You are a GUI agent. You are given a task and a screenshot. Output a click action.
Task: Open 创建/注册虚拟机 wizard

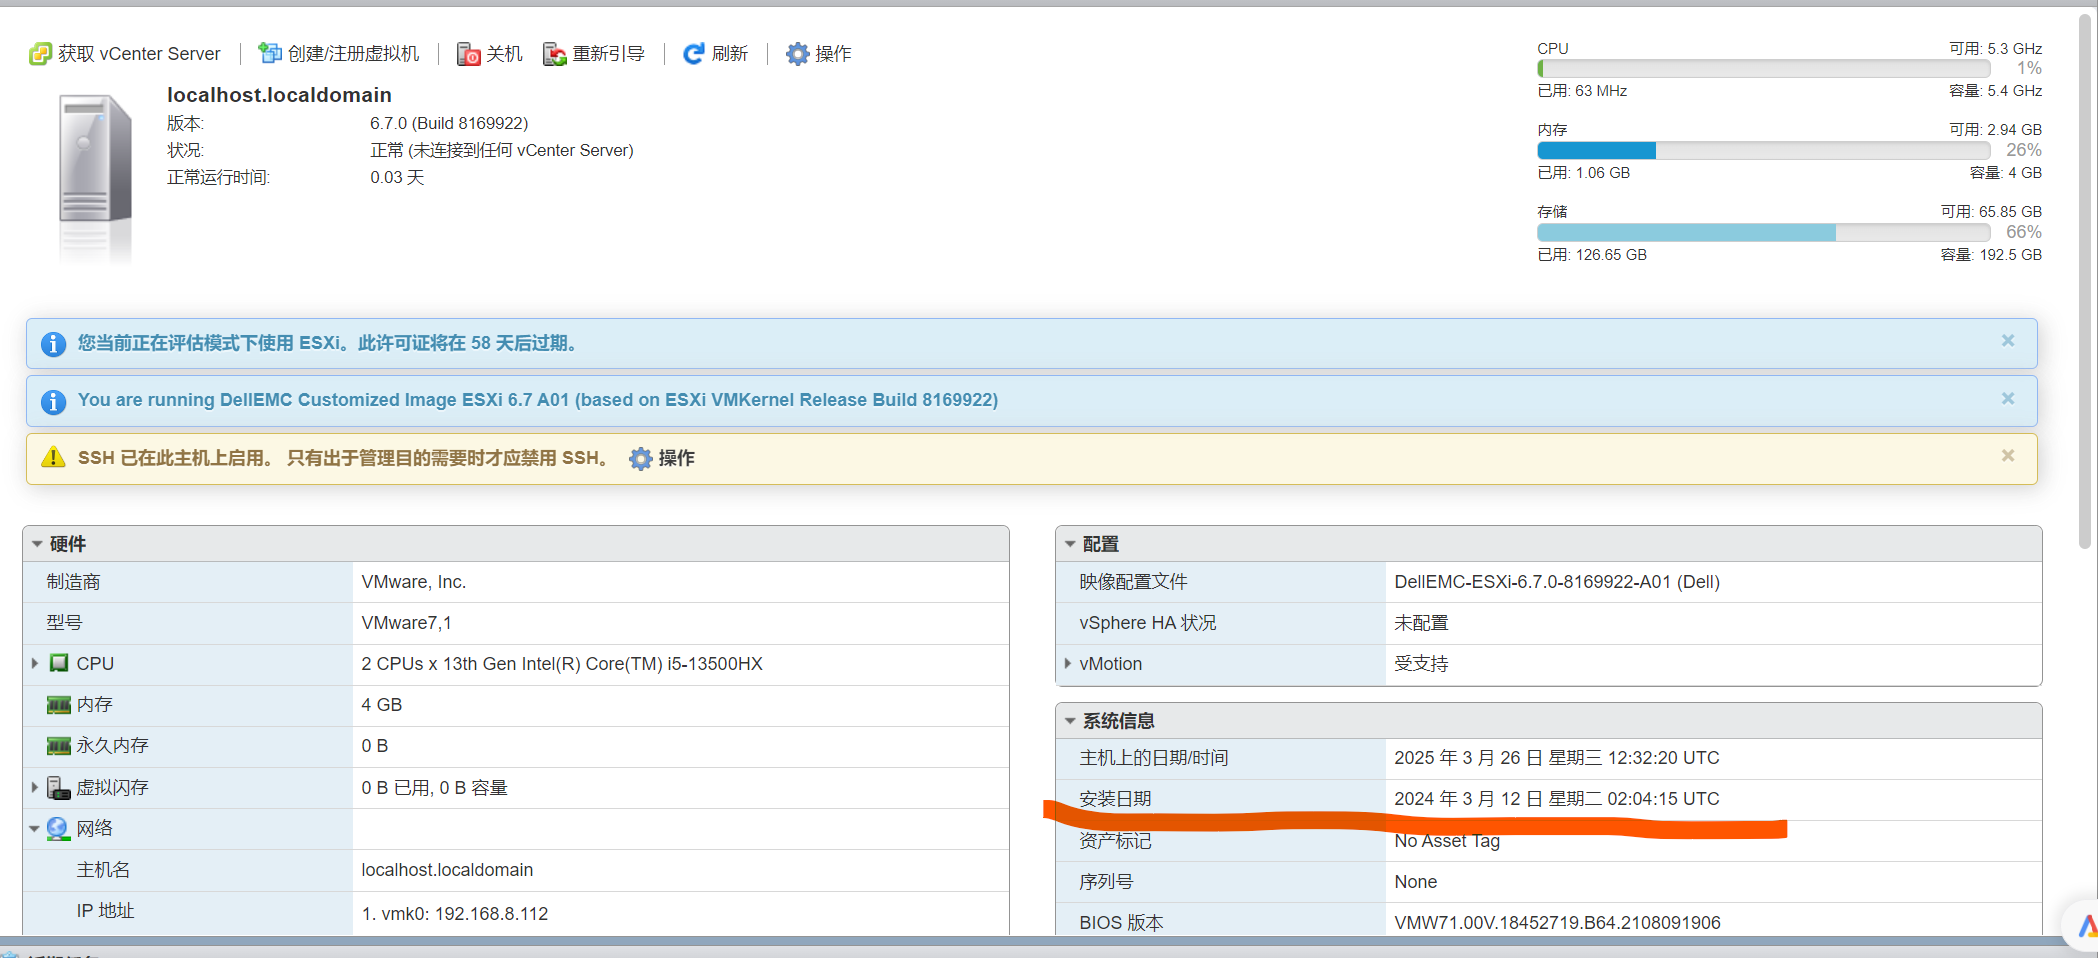[339, 54]
